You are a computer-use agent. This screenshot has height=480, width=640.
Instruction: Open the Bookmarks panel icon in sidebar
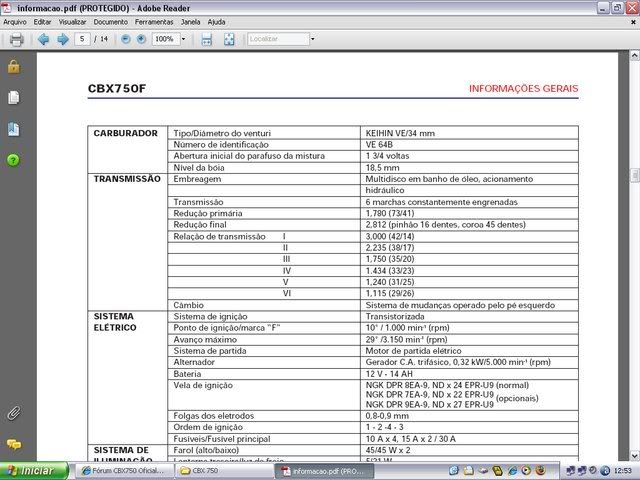[x=13, y=129]
